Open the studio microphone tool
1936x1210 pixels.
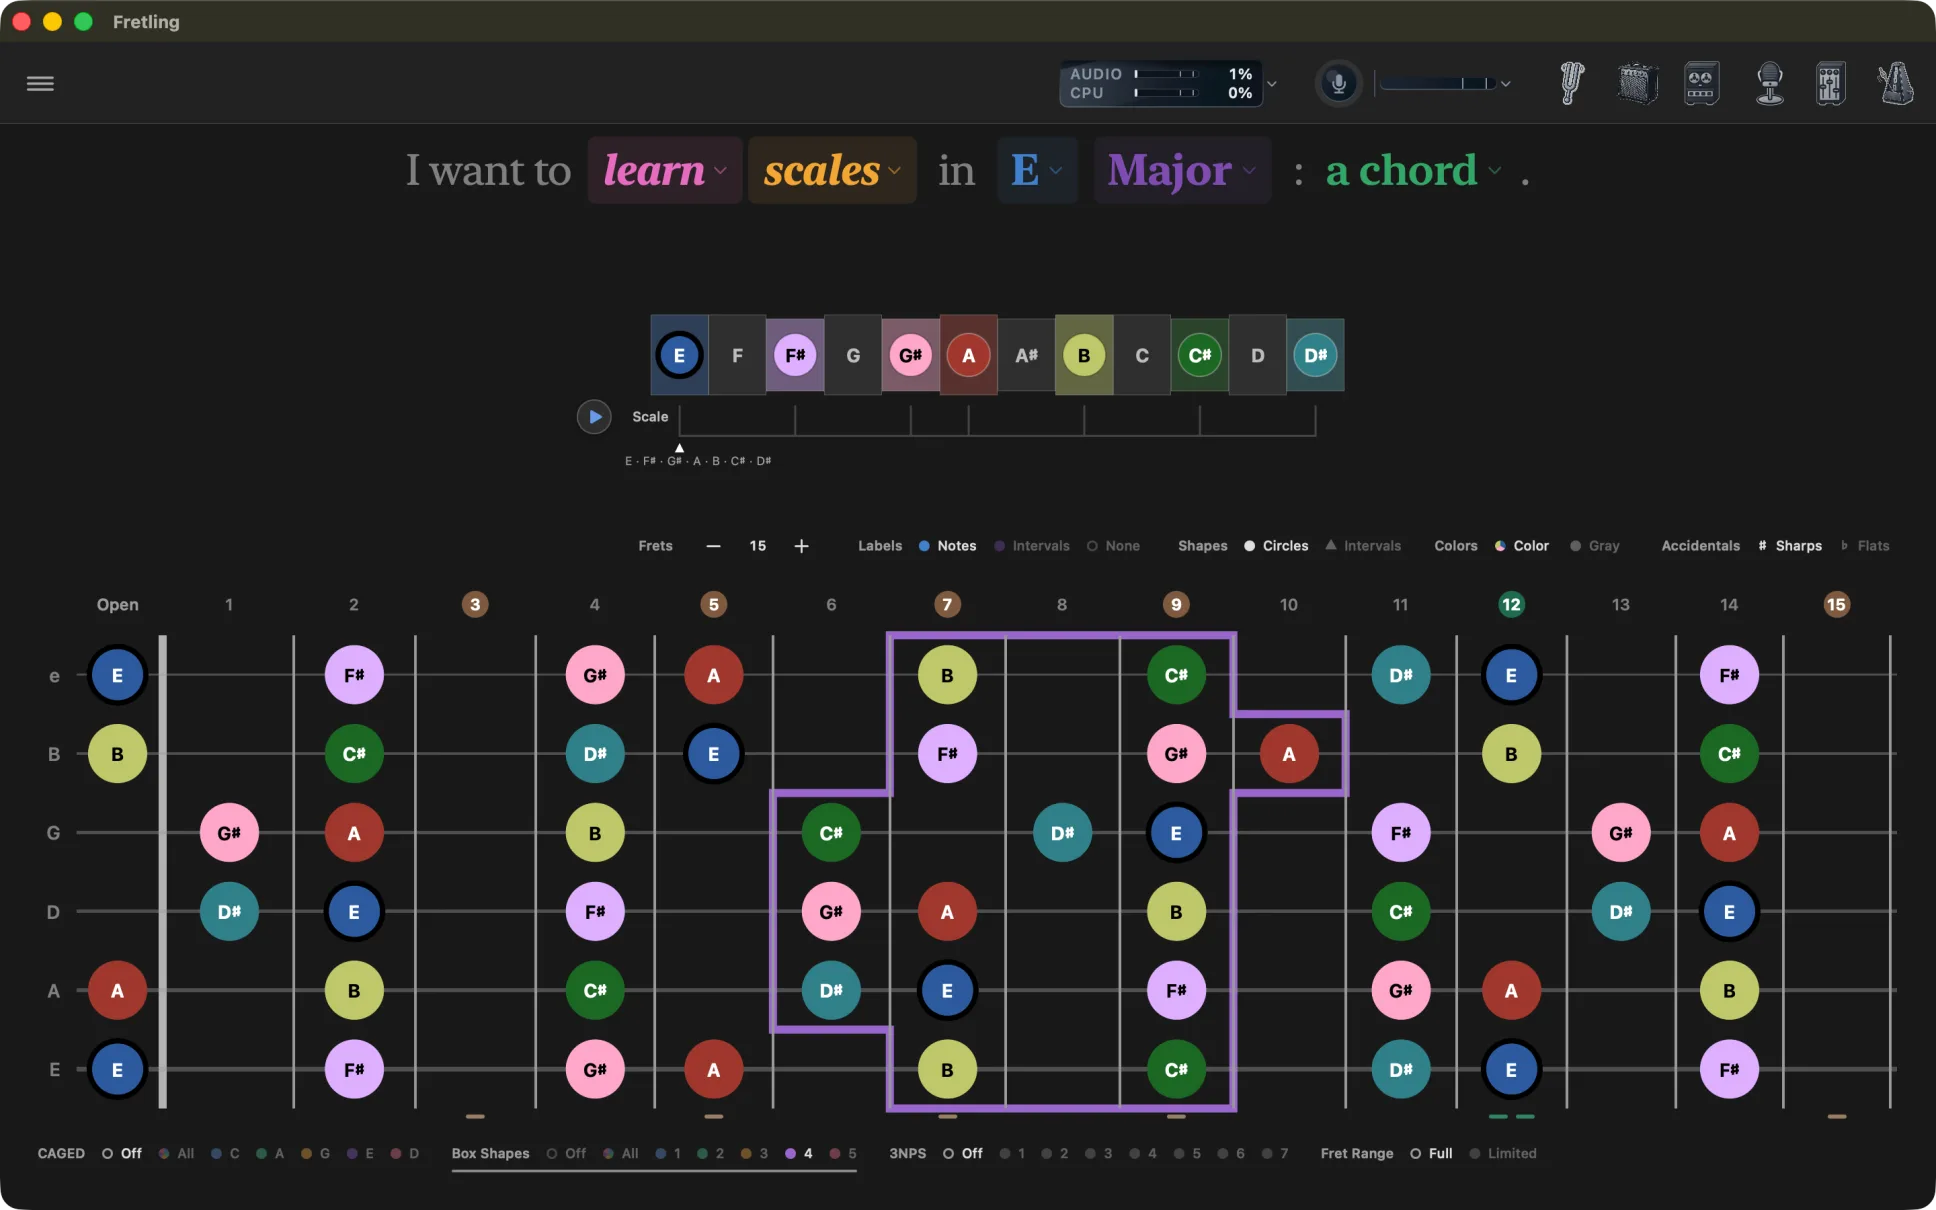[1770, 83]
